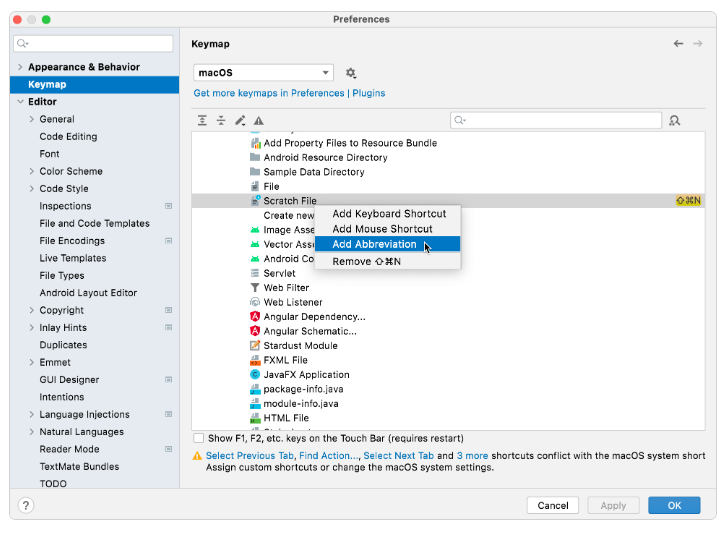This screenshot has height=533, width=724.
Task: Click the Android Resource Directory folder icon
Action: [x=255, y=157]
